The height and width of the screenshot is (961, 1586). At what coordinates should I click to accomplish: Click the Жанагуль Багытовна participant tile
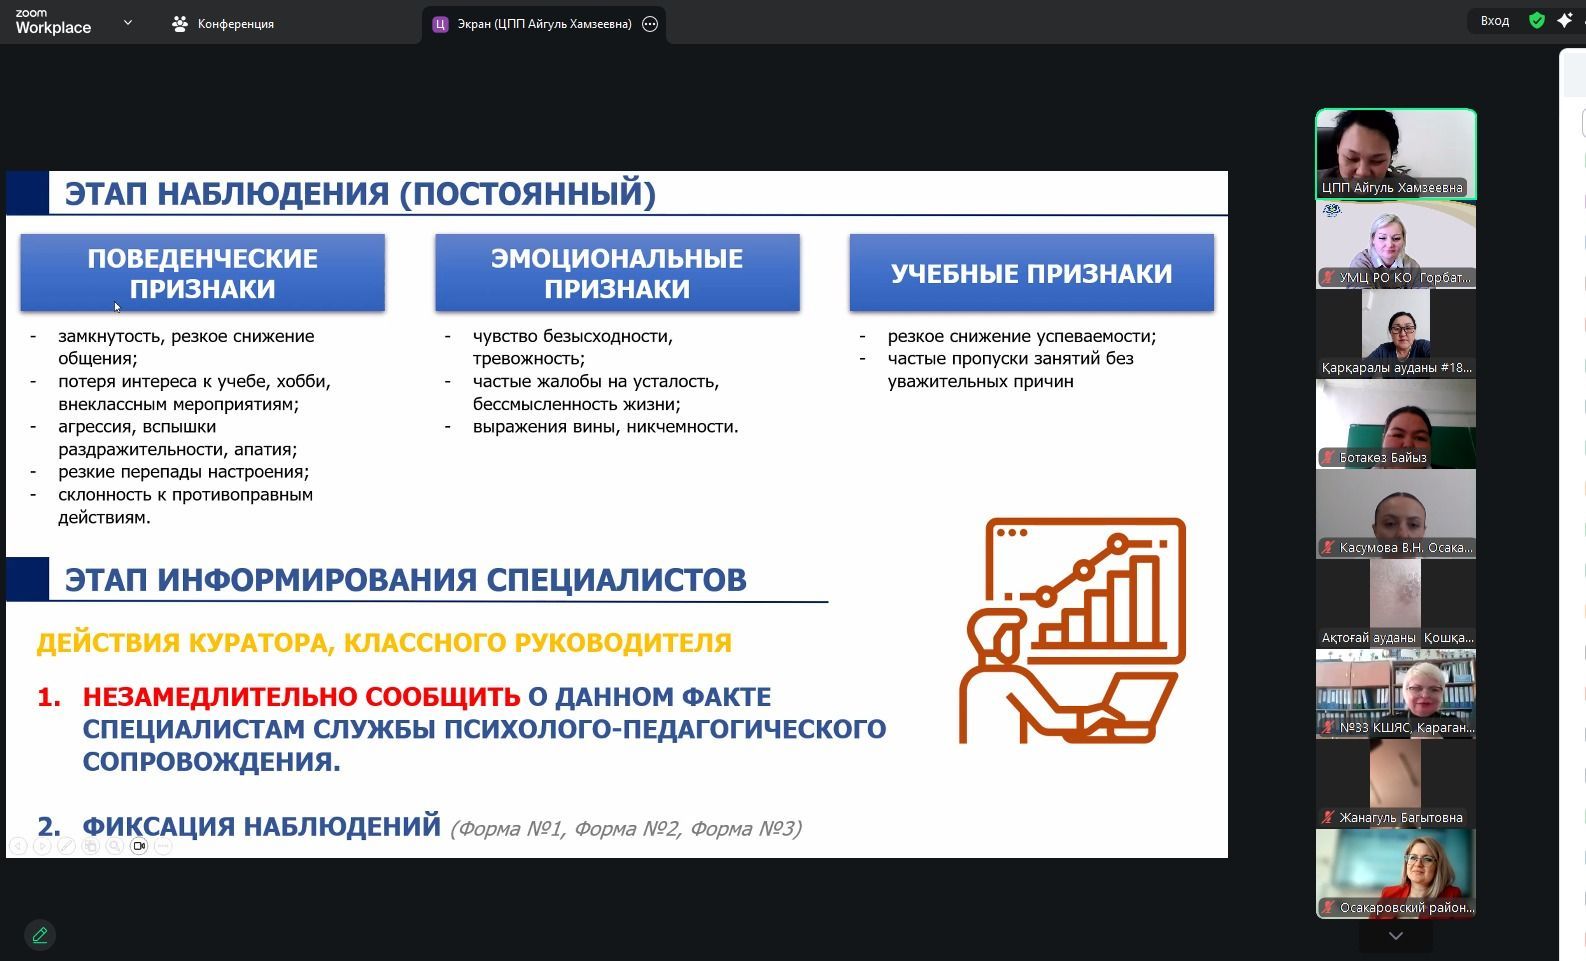click(1395, 784)
